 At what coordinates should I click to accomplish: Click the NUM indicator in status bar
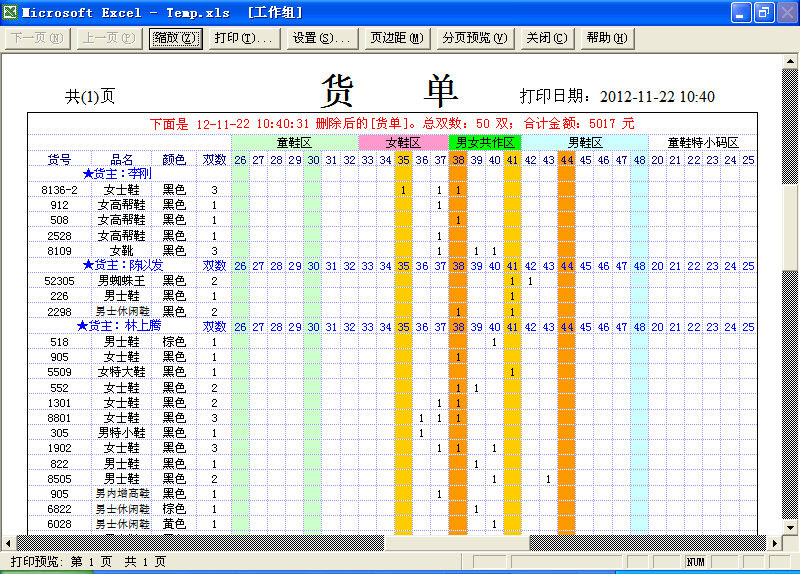(695, 562)
